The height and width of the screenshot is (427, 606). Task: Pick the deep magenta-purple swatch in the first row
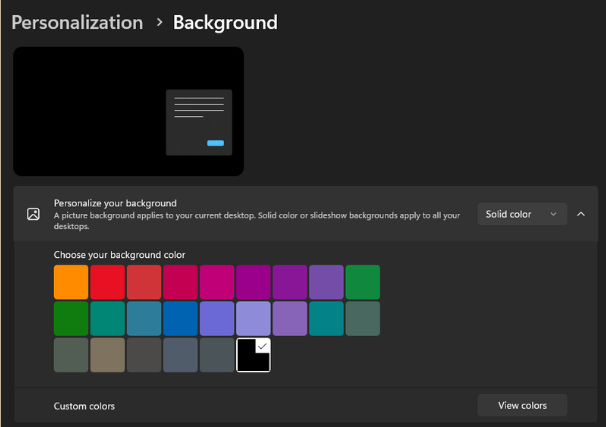[x=254, y=282]
